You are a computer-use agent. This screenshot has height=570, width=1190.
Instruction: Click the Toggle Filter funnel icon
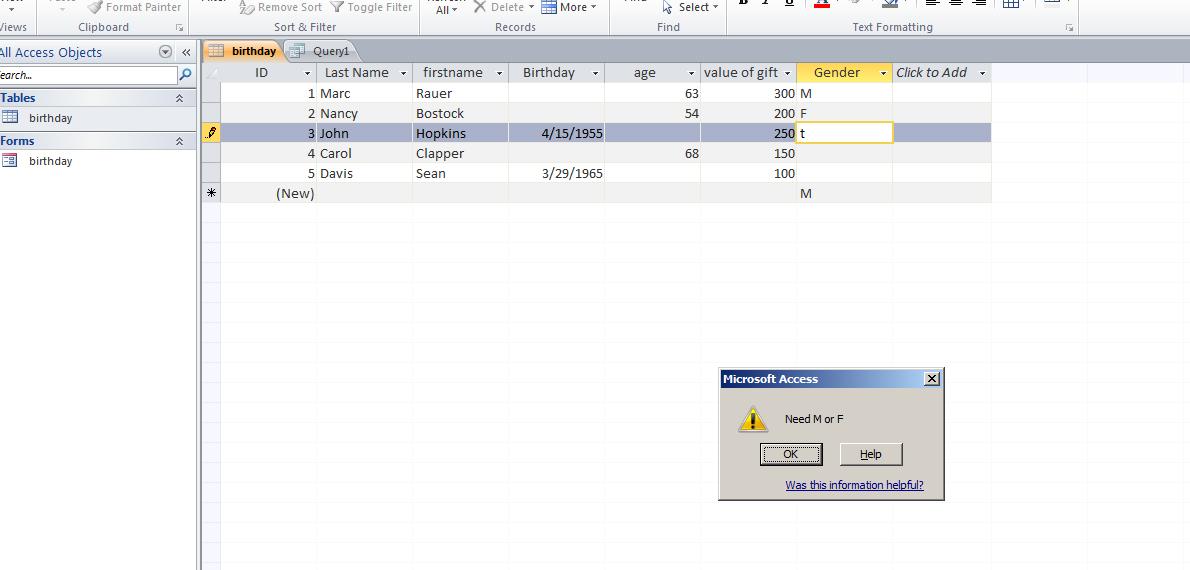coord(337,7)
